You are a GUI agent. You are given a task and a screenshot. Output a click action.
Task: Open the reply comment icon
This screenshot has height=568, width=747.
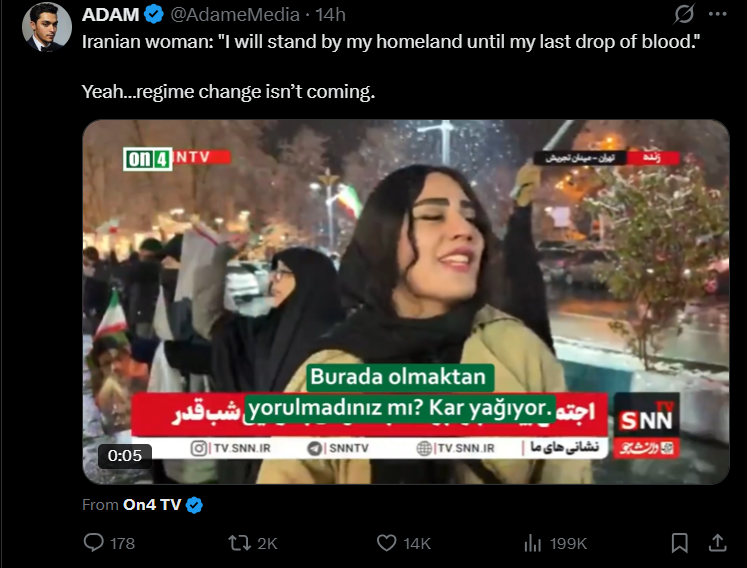pos(94,542)
